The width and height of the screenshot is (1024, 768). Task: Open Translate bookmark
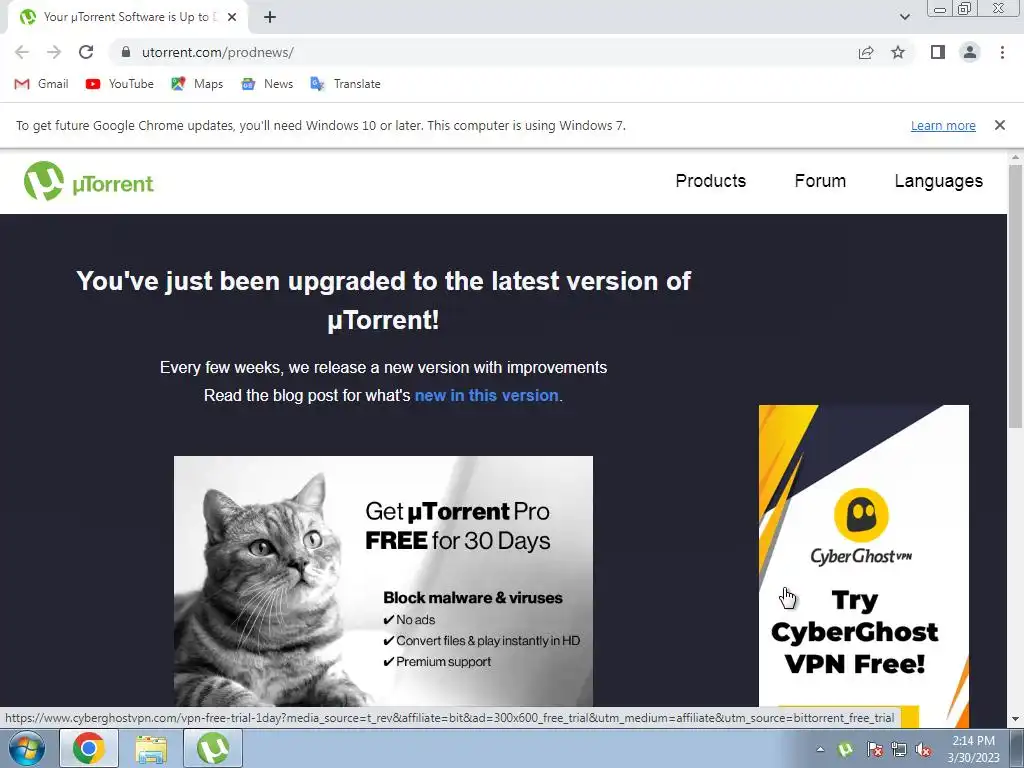click(x=345, y=84)
